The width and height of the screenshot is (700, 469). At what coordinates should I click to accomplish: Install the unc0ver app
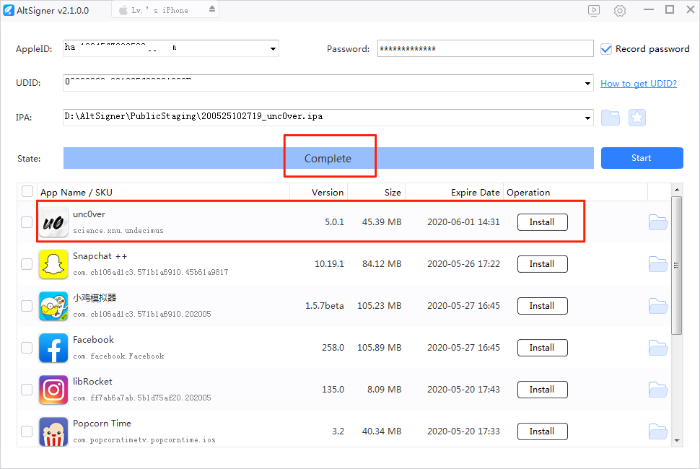pyautogui.click(x=542, y=222)
